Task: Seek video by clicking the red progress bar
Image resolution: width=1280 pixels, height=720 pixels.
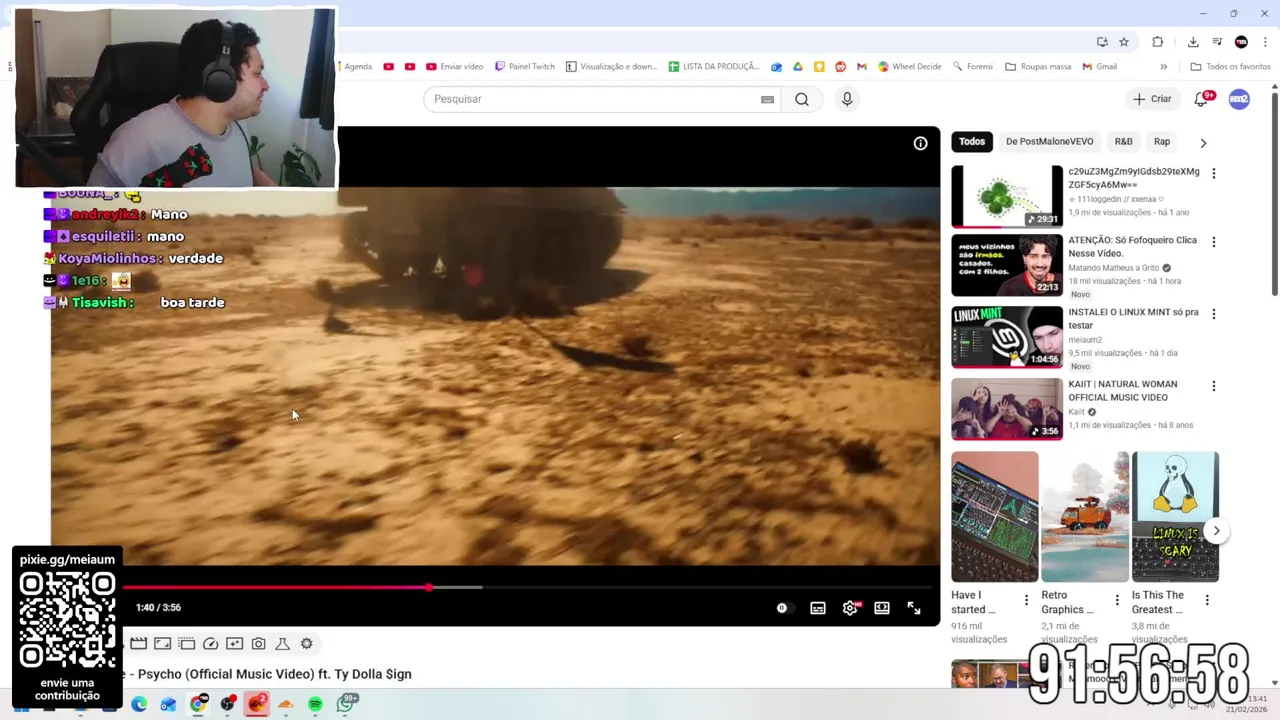Action: click(x=275, y=588)
